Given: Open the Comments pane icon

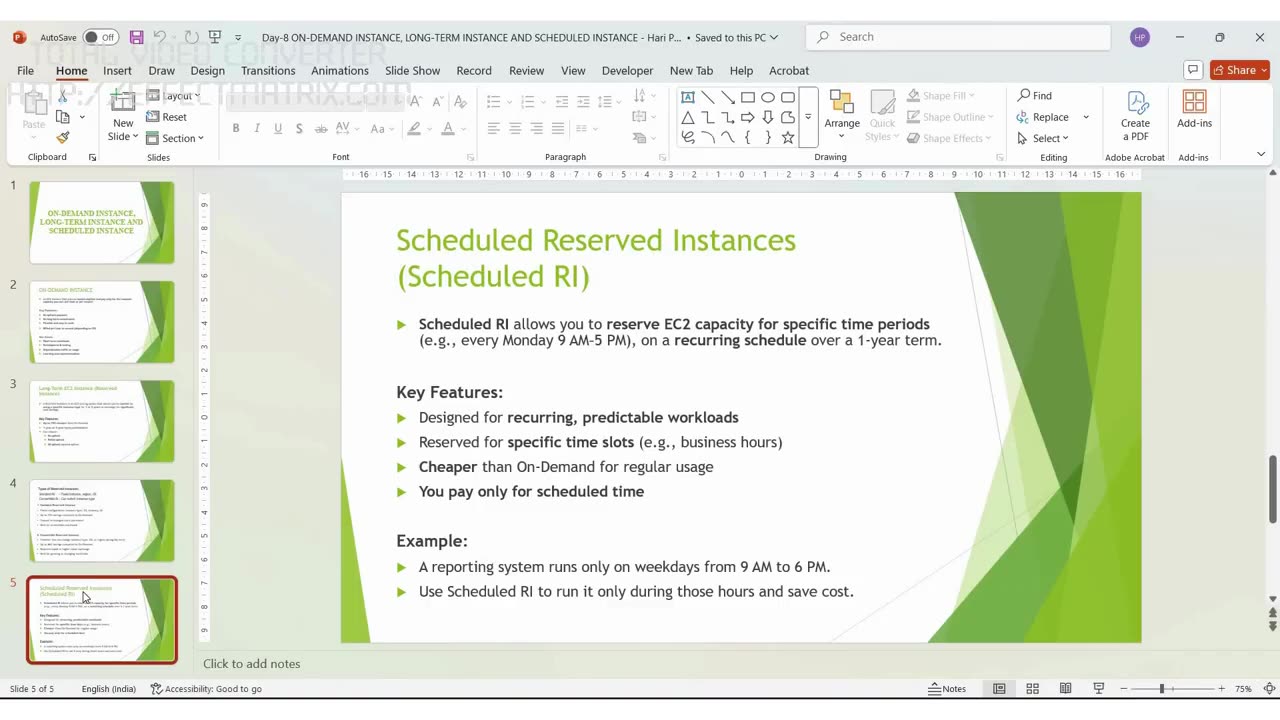Looking at the screenshot, I should (x=1192, y=70).
